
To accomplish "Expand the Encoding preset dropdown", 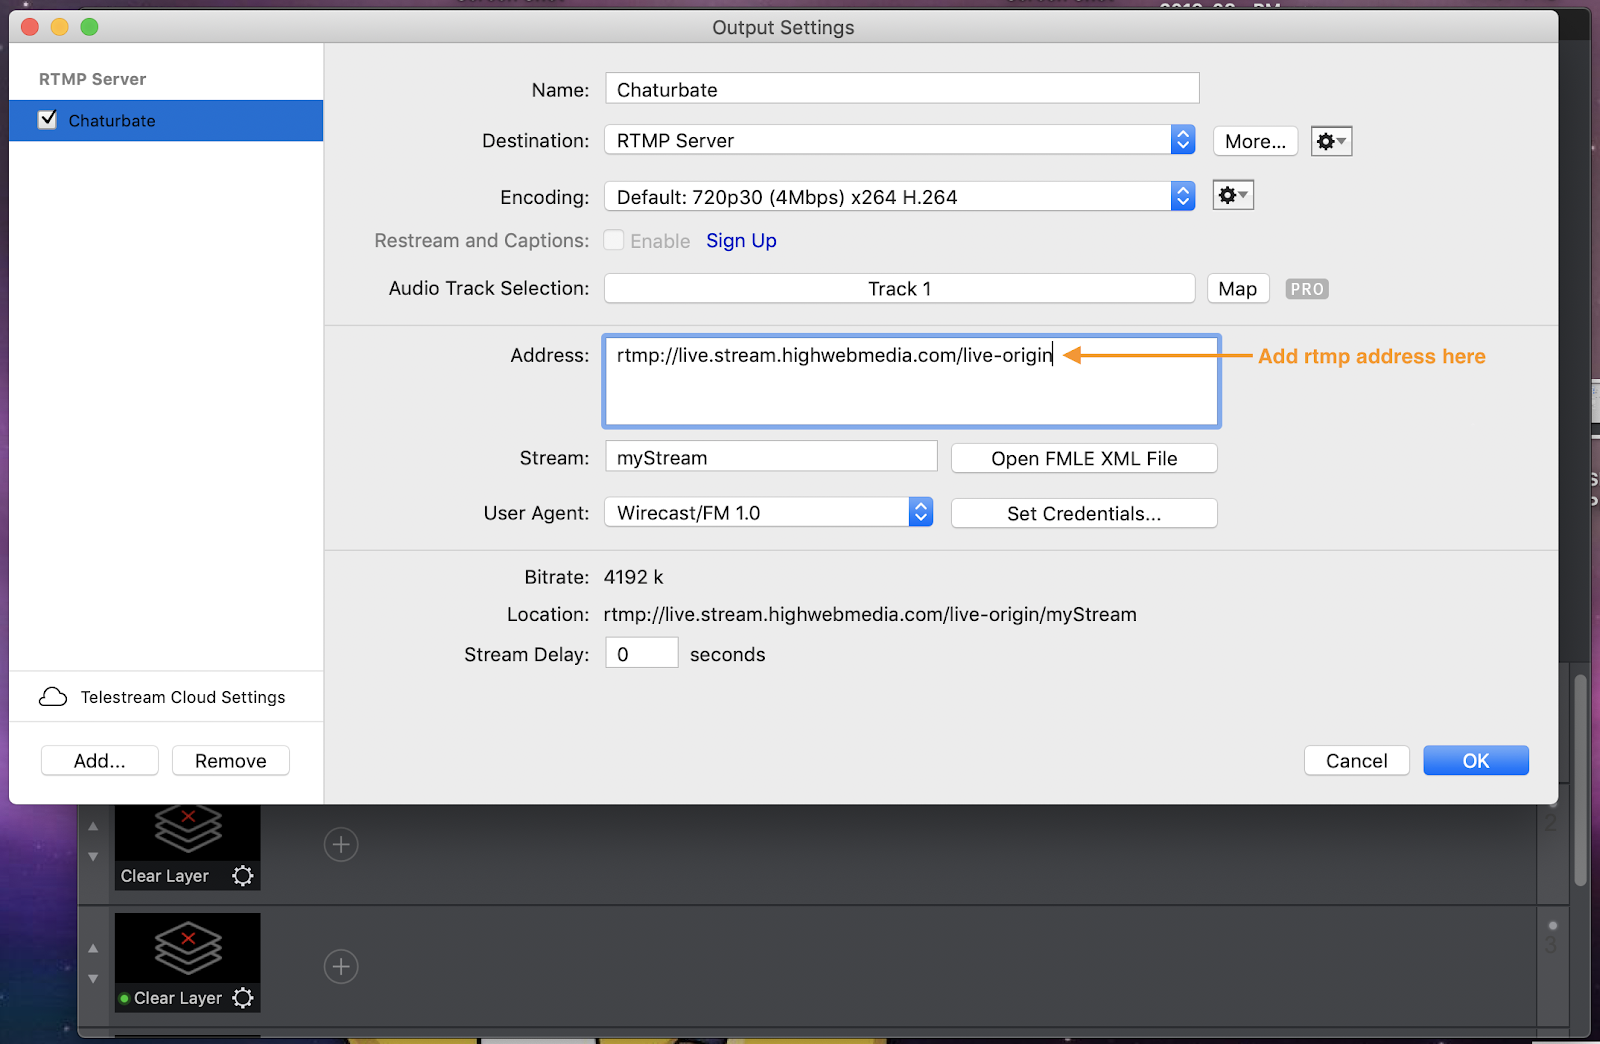I will pyautogui.click(x=1183, y=196).
